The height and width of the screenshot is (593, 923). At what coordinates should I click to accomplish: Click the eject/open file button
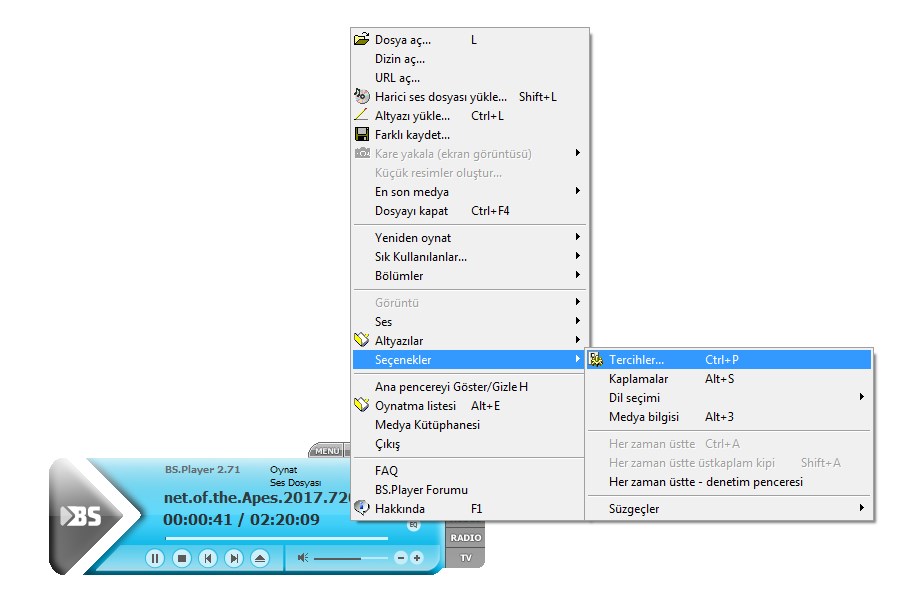point(260,558)
